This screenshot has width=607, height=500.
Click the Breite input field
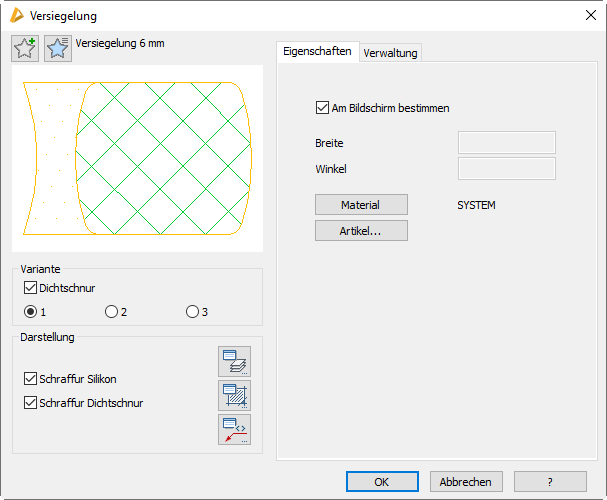tap(506, 143)
